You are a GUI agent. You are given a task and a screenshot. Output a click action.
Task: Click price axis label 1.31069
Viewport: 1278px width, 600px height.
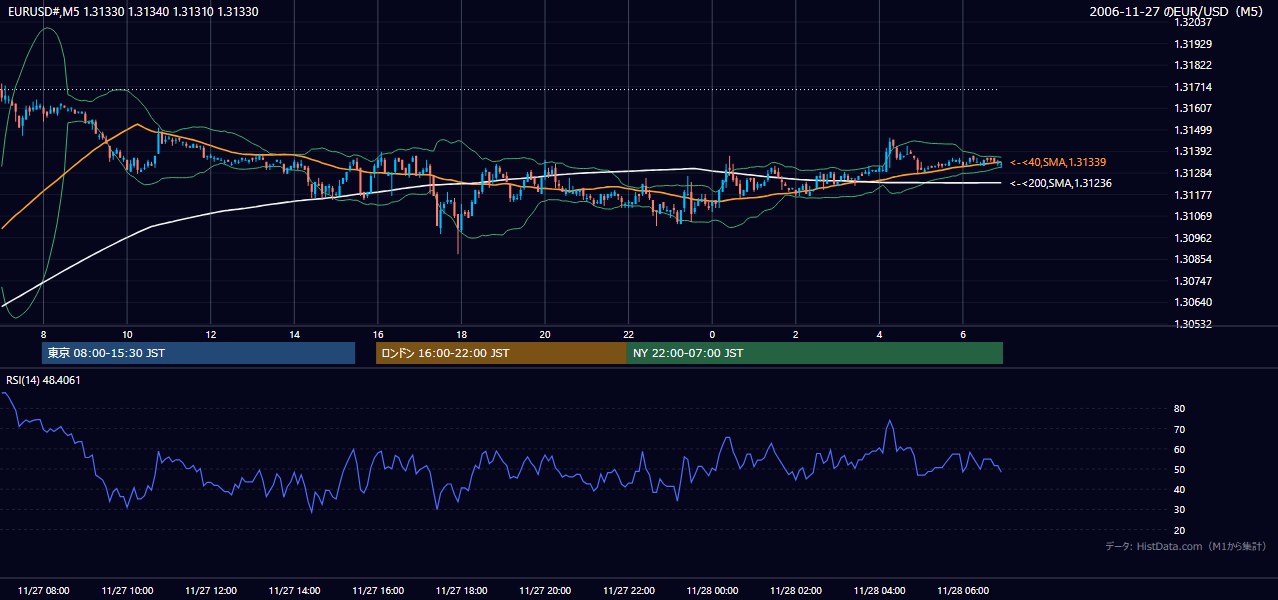[x=1193, y=216]
